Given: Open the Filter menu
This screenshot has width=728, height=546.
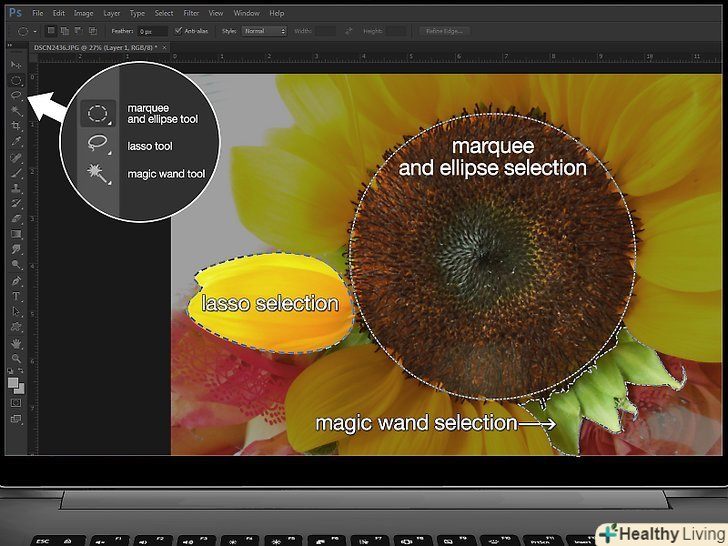Looking at the screenshot, I should (190, 13).
